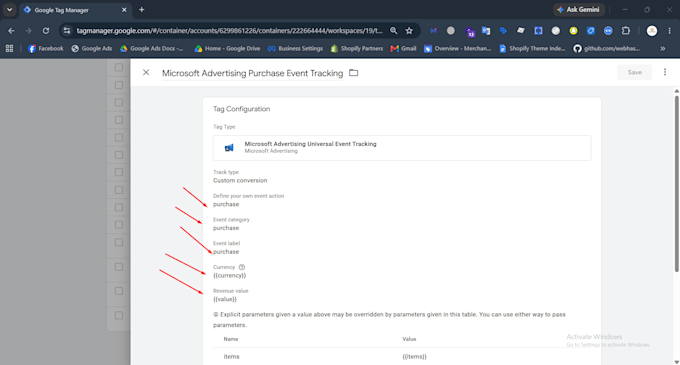Screen dimensions: 680x365
Task: Show hidden bookmarks with the double chevron
Action: (663, 49)
